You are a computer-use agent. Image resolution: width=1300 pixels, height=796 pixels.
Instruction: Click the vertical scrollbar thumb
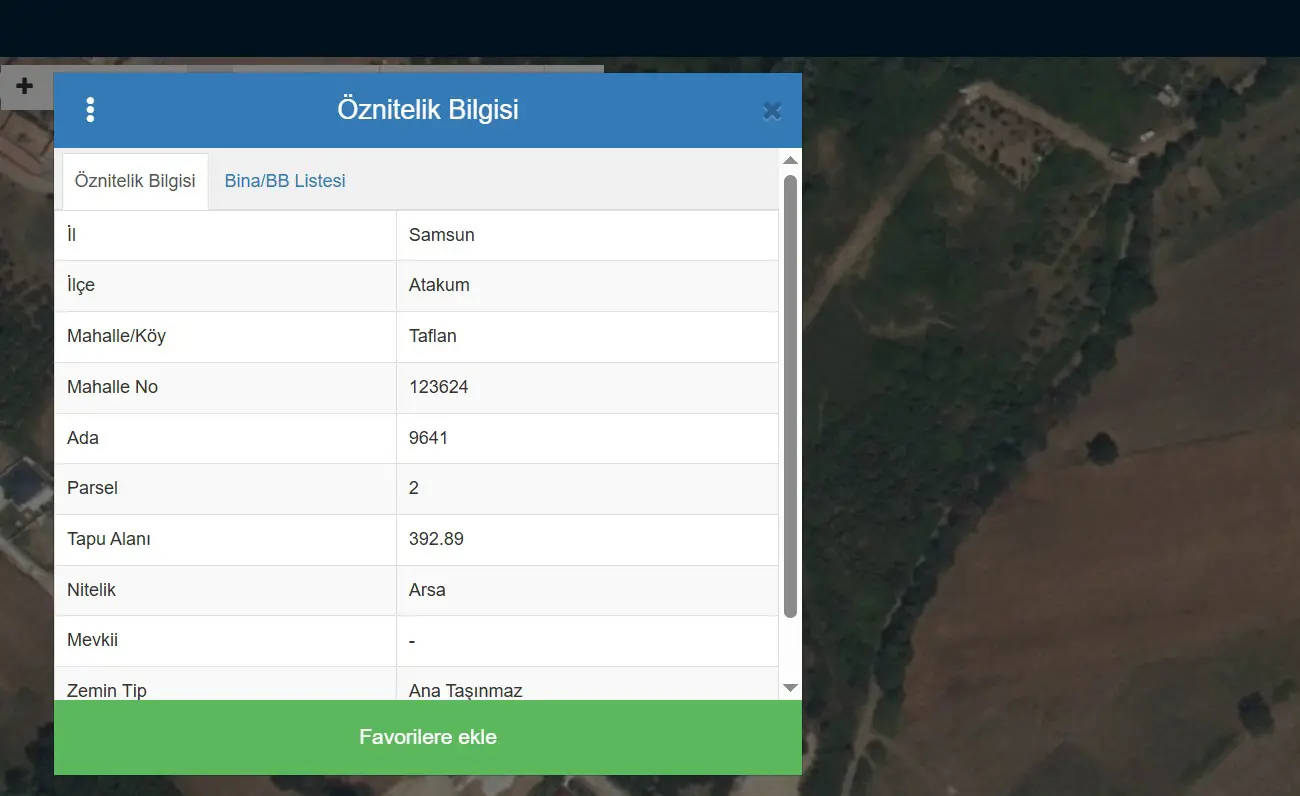790,396
